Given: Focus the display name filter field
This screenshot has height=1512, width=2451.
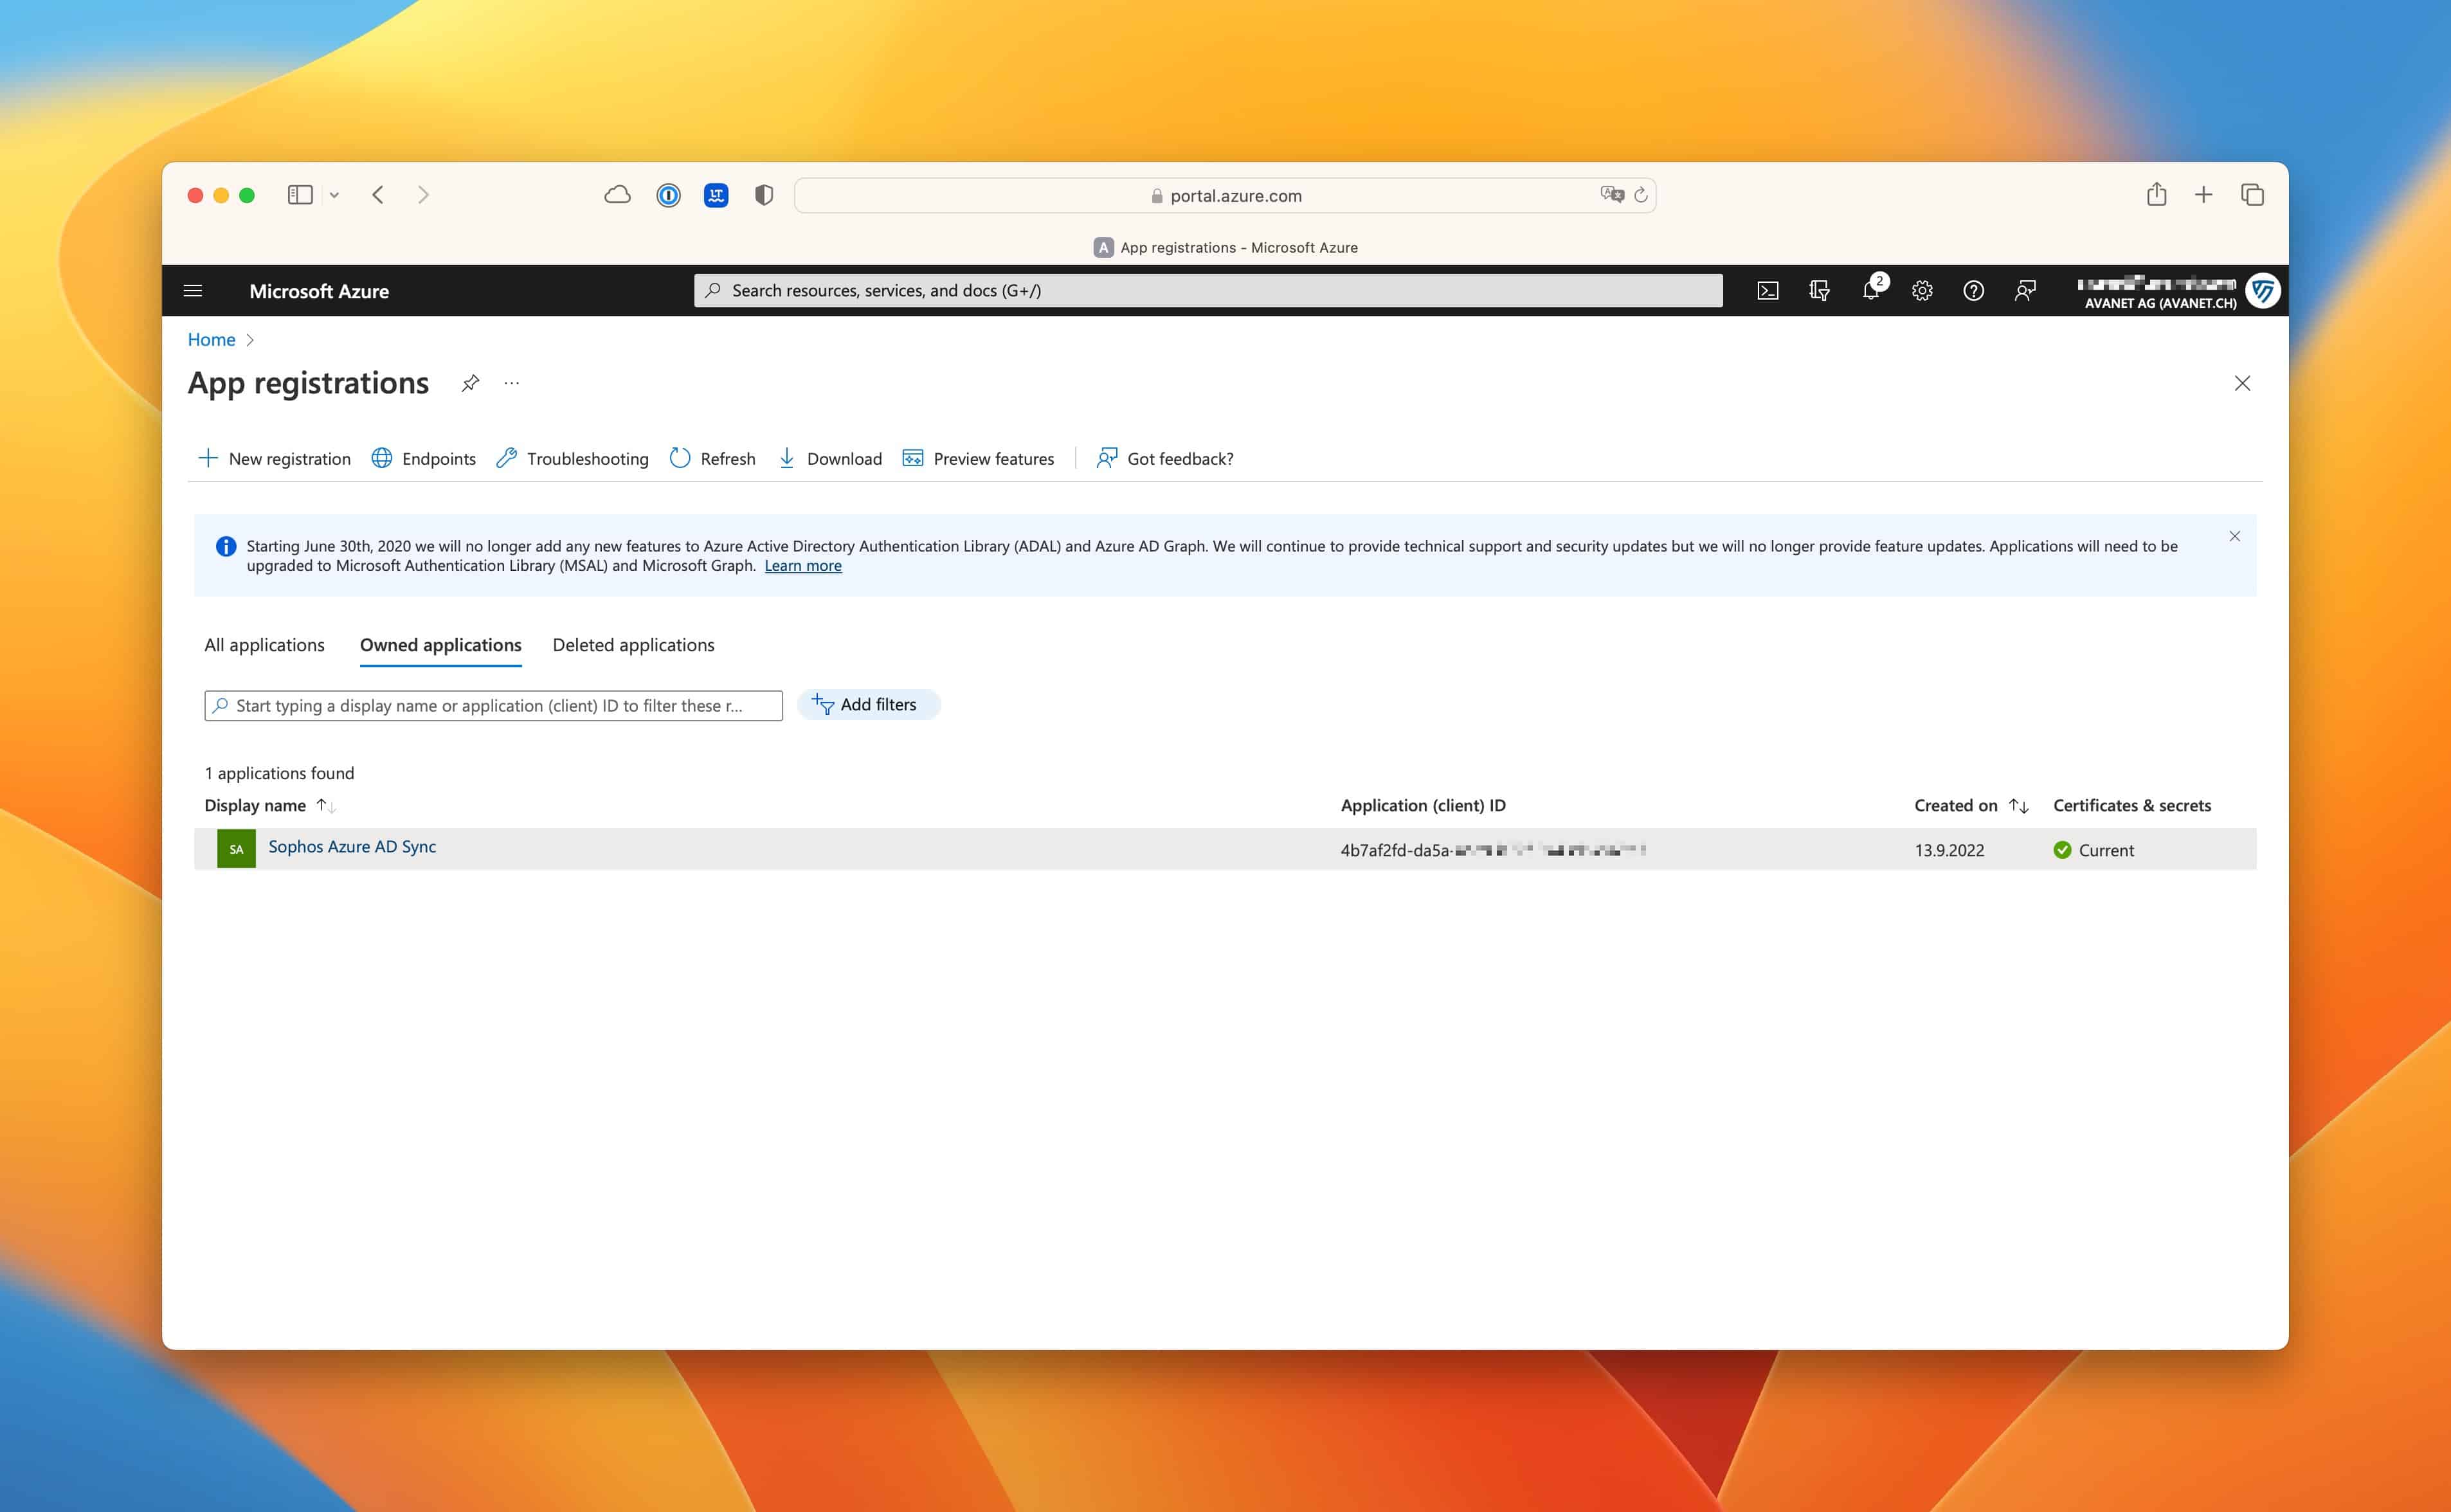Looking at the screenshot, I should click(493, 705).
